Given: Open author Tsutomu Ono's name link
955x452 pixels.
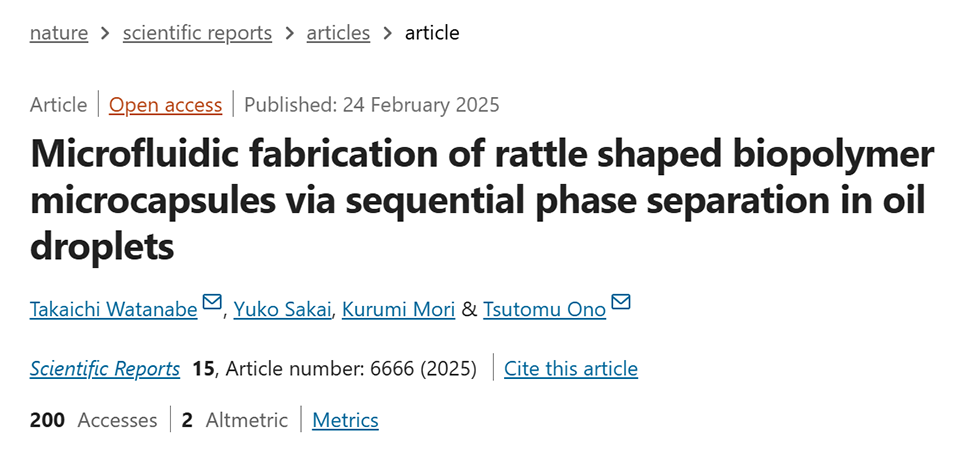Looking at the screenshot, I should click(544, 309).
